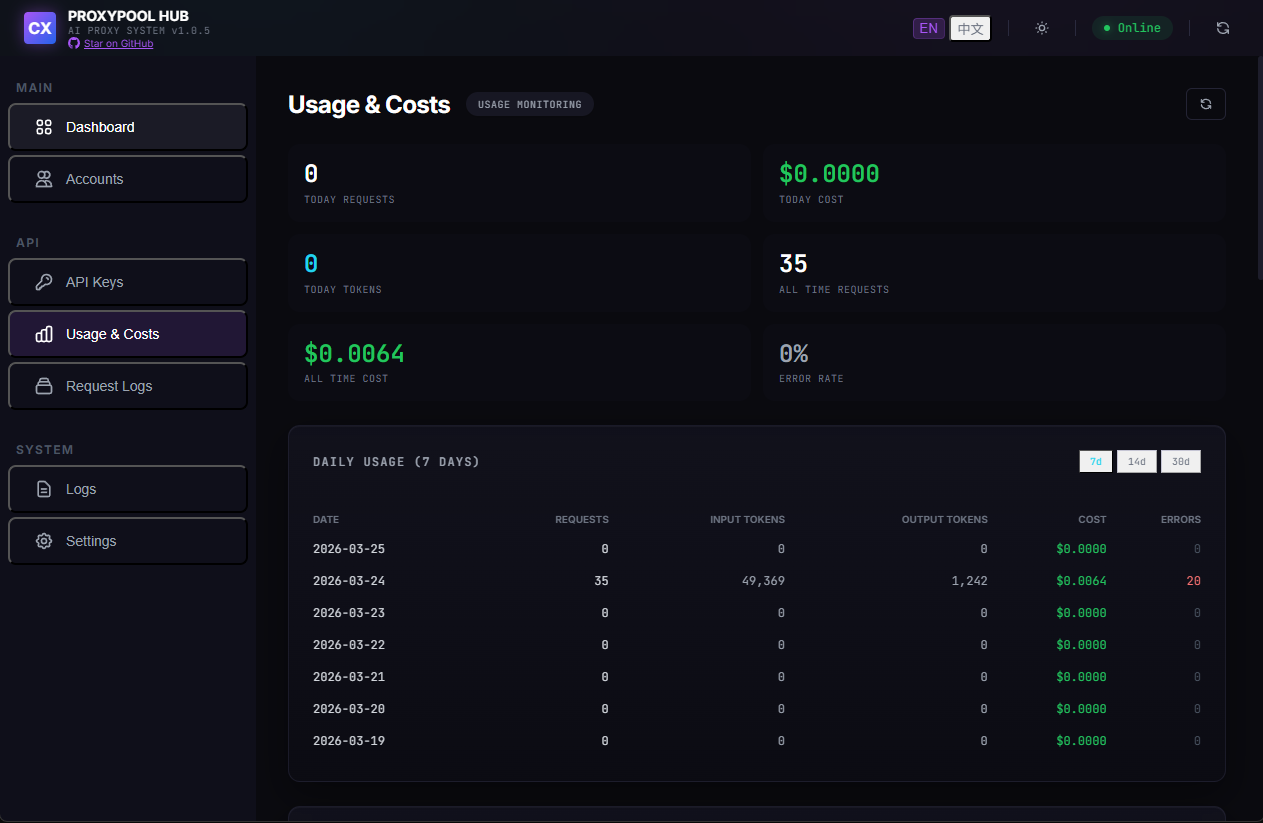Click the Settings gear icon
1263x823 pixels.
pyautogui.click(x=44, y=541)
